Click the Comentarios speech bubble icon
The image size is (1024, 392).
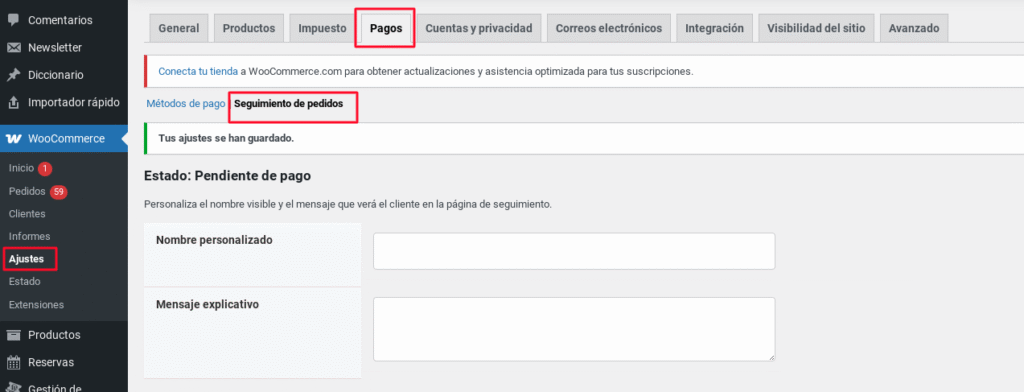click(x=13, y=20)
